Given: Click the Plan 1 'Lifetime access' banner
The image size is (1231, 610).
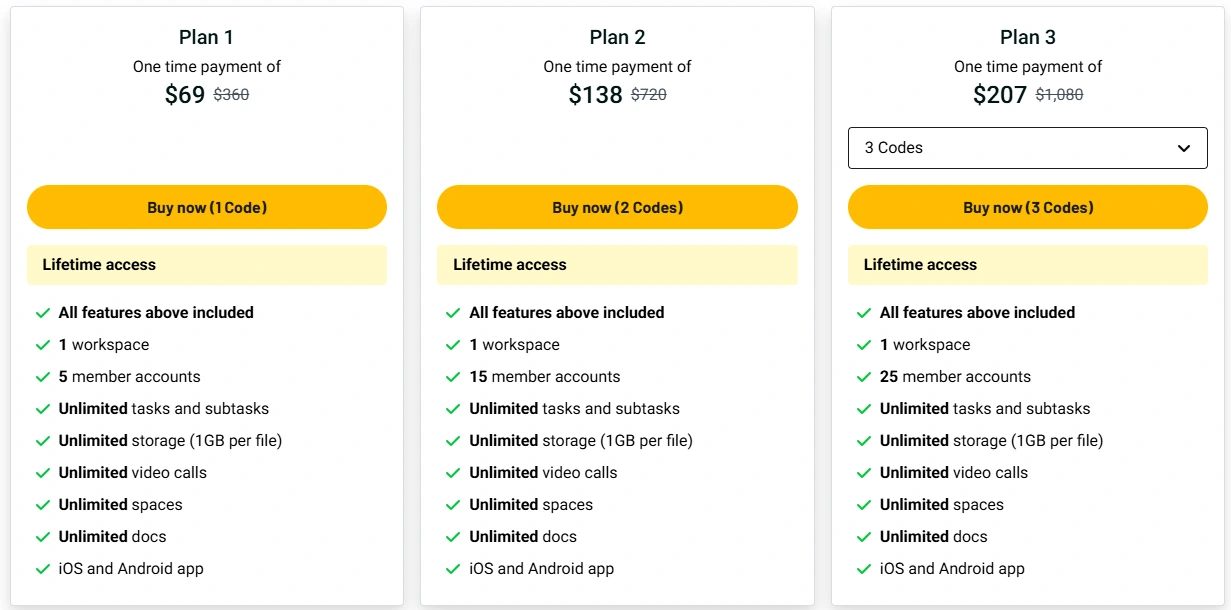Looking at the screenshot, I should pos(207,265).
